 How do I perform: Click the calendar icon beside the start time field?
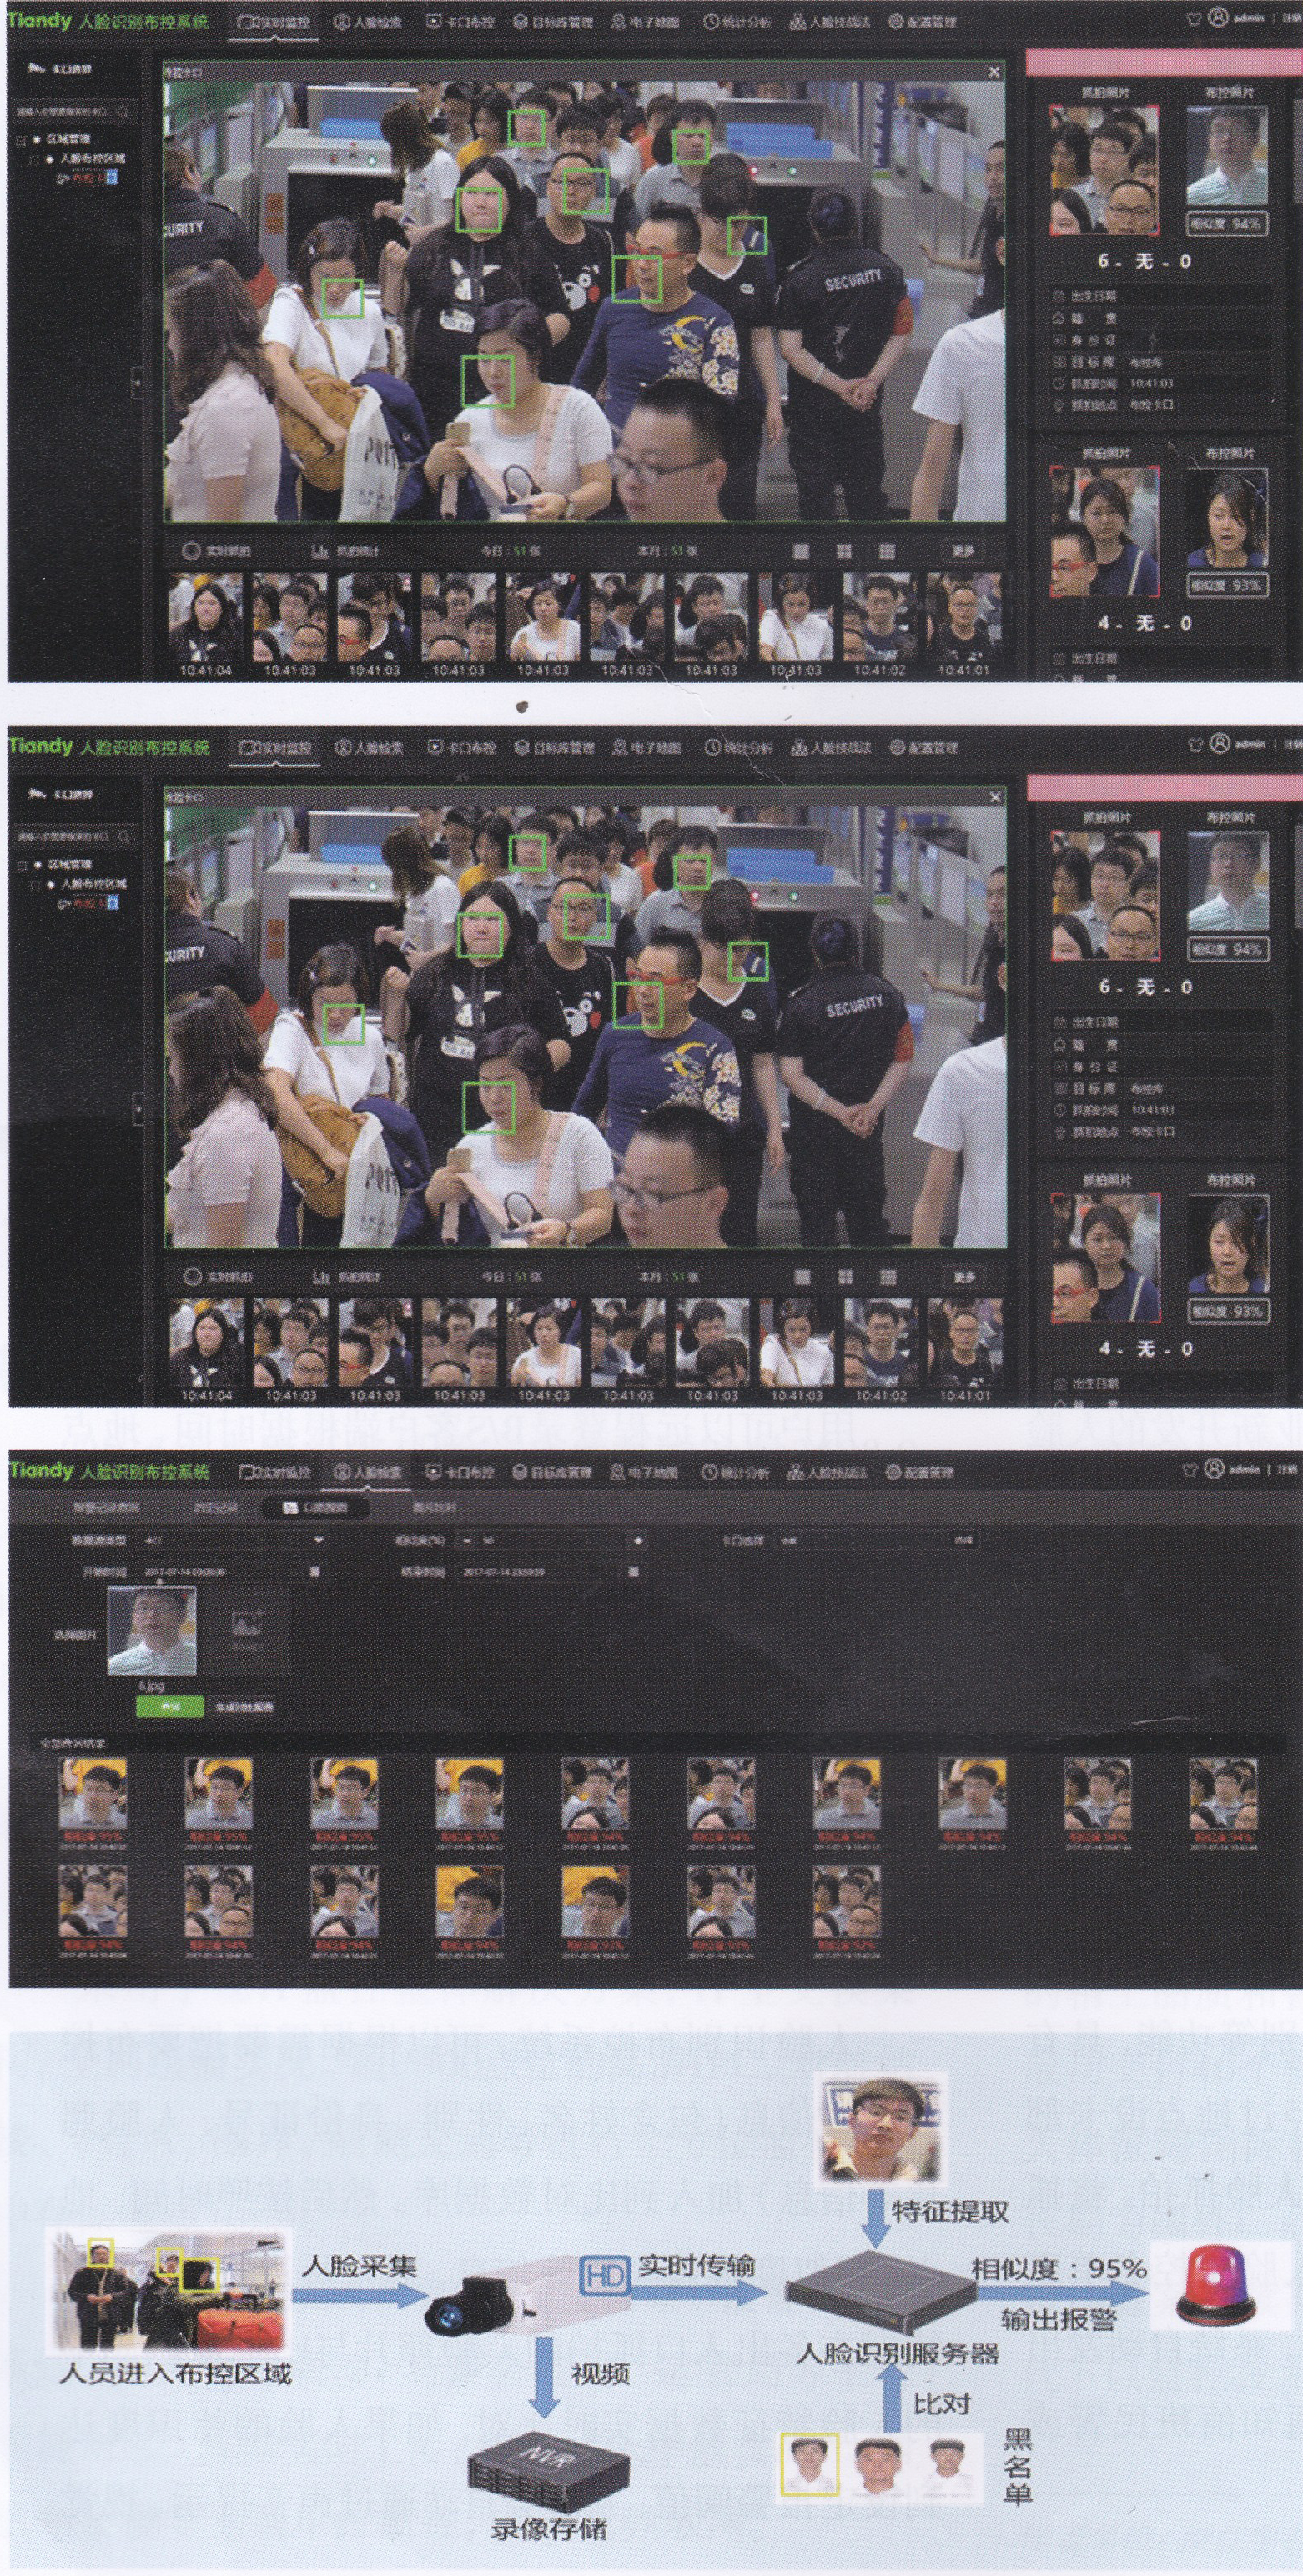(315, 1572)
